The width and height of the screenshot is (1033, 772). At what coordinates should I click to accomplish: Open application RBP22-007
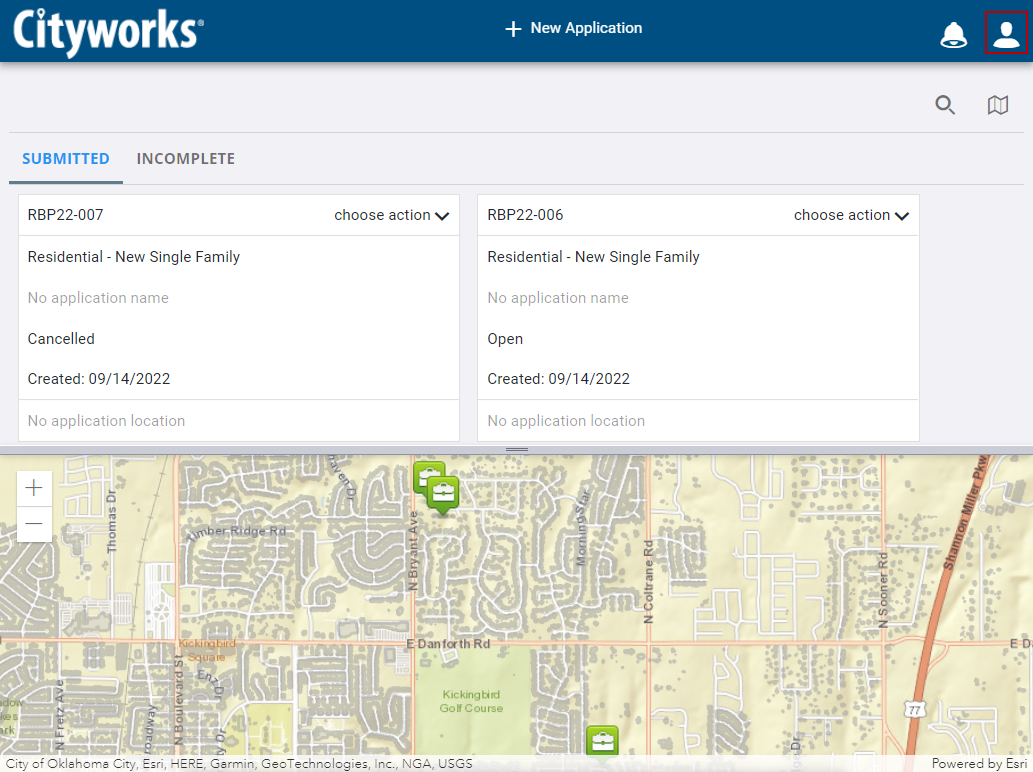pos(66,215)
